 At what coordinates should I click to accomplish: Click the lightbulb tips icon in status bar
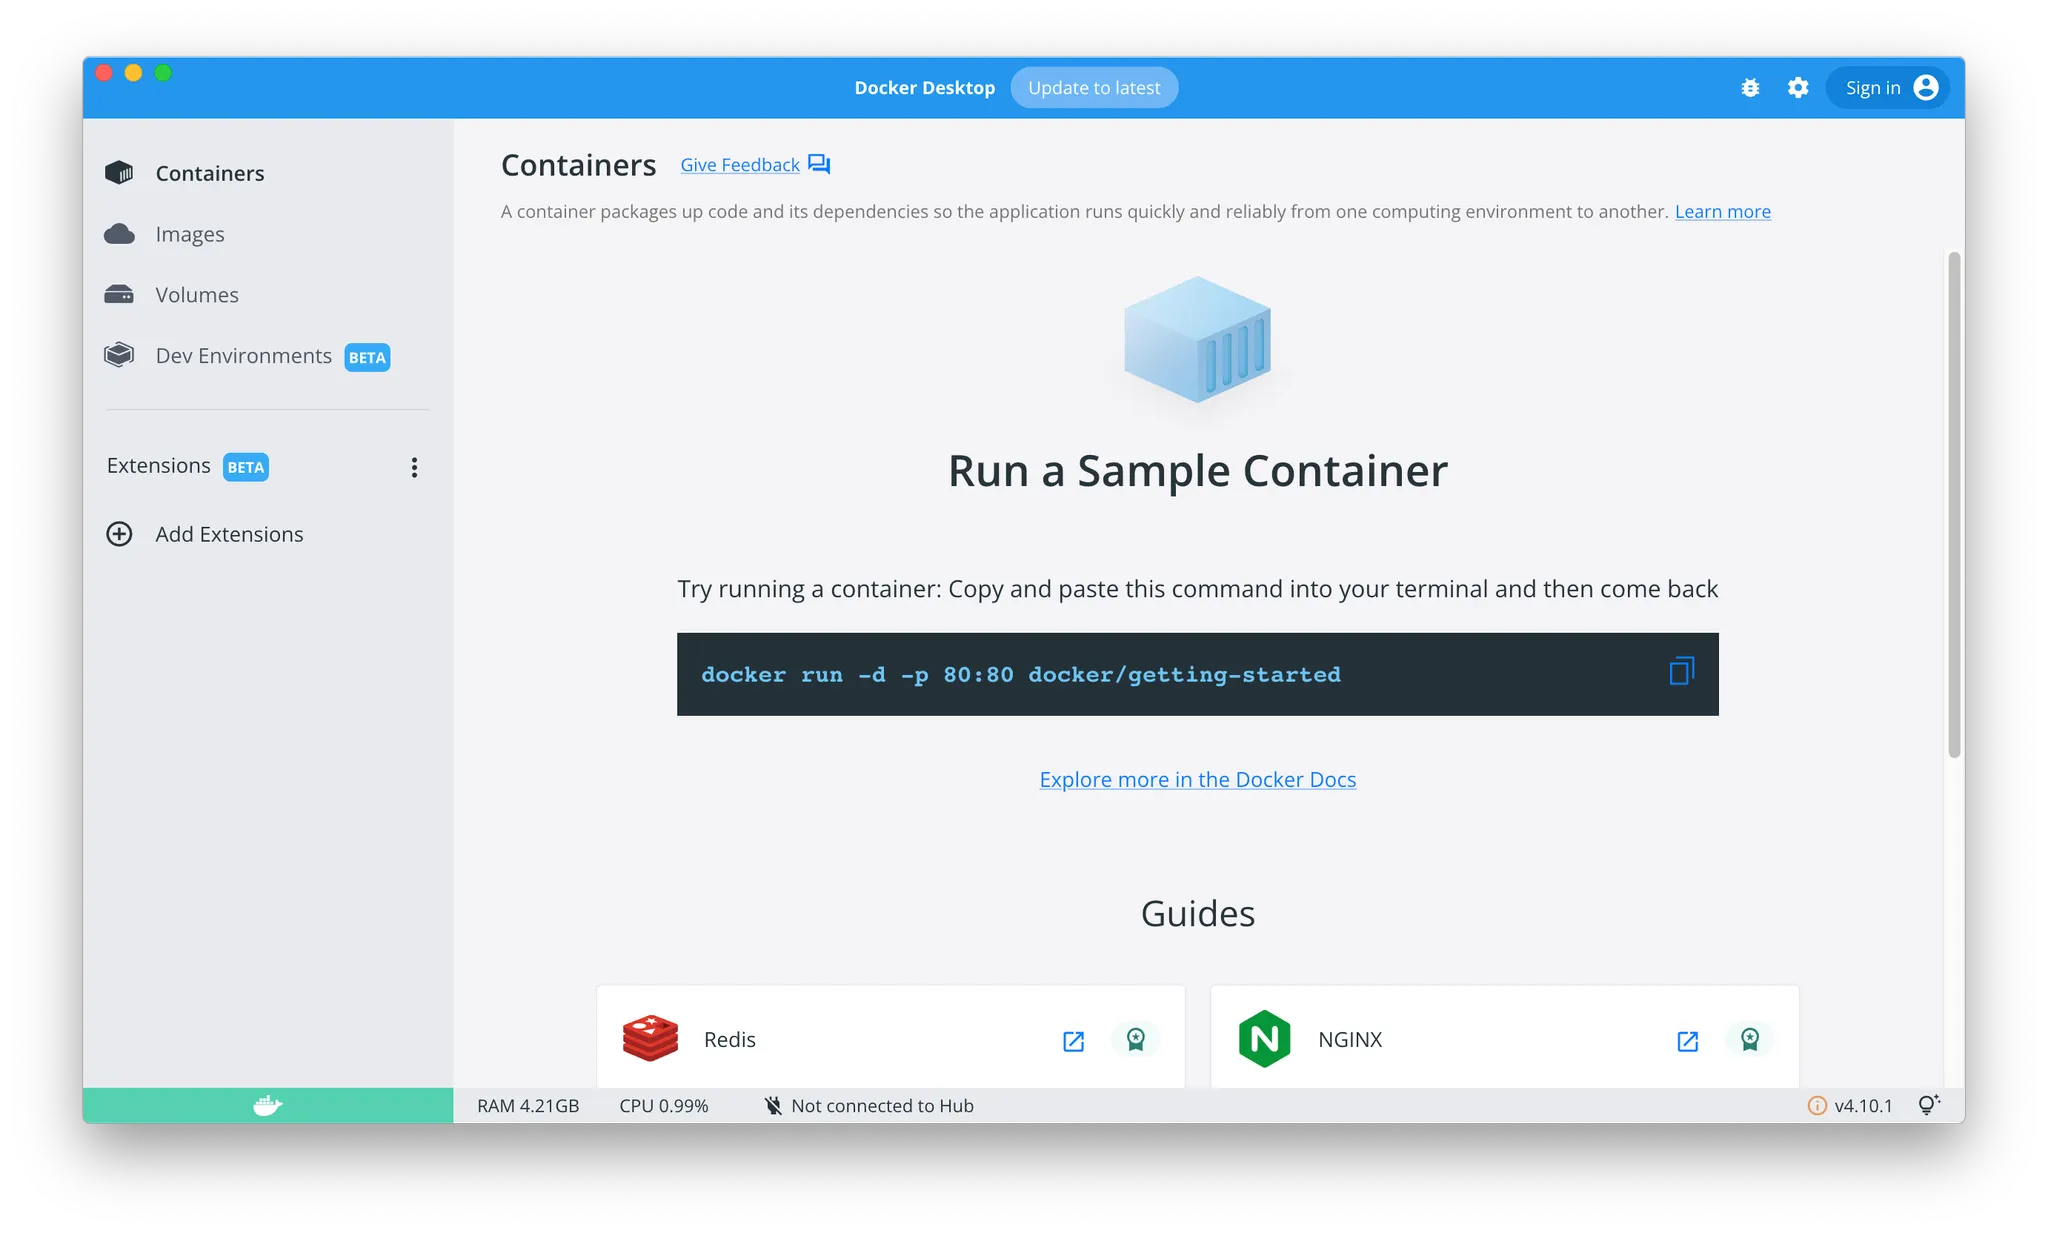click(x=1928, y=1105)
